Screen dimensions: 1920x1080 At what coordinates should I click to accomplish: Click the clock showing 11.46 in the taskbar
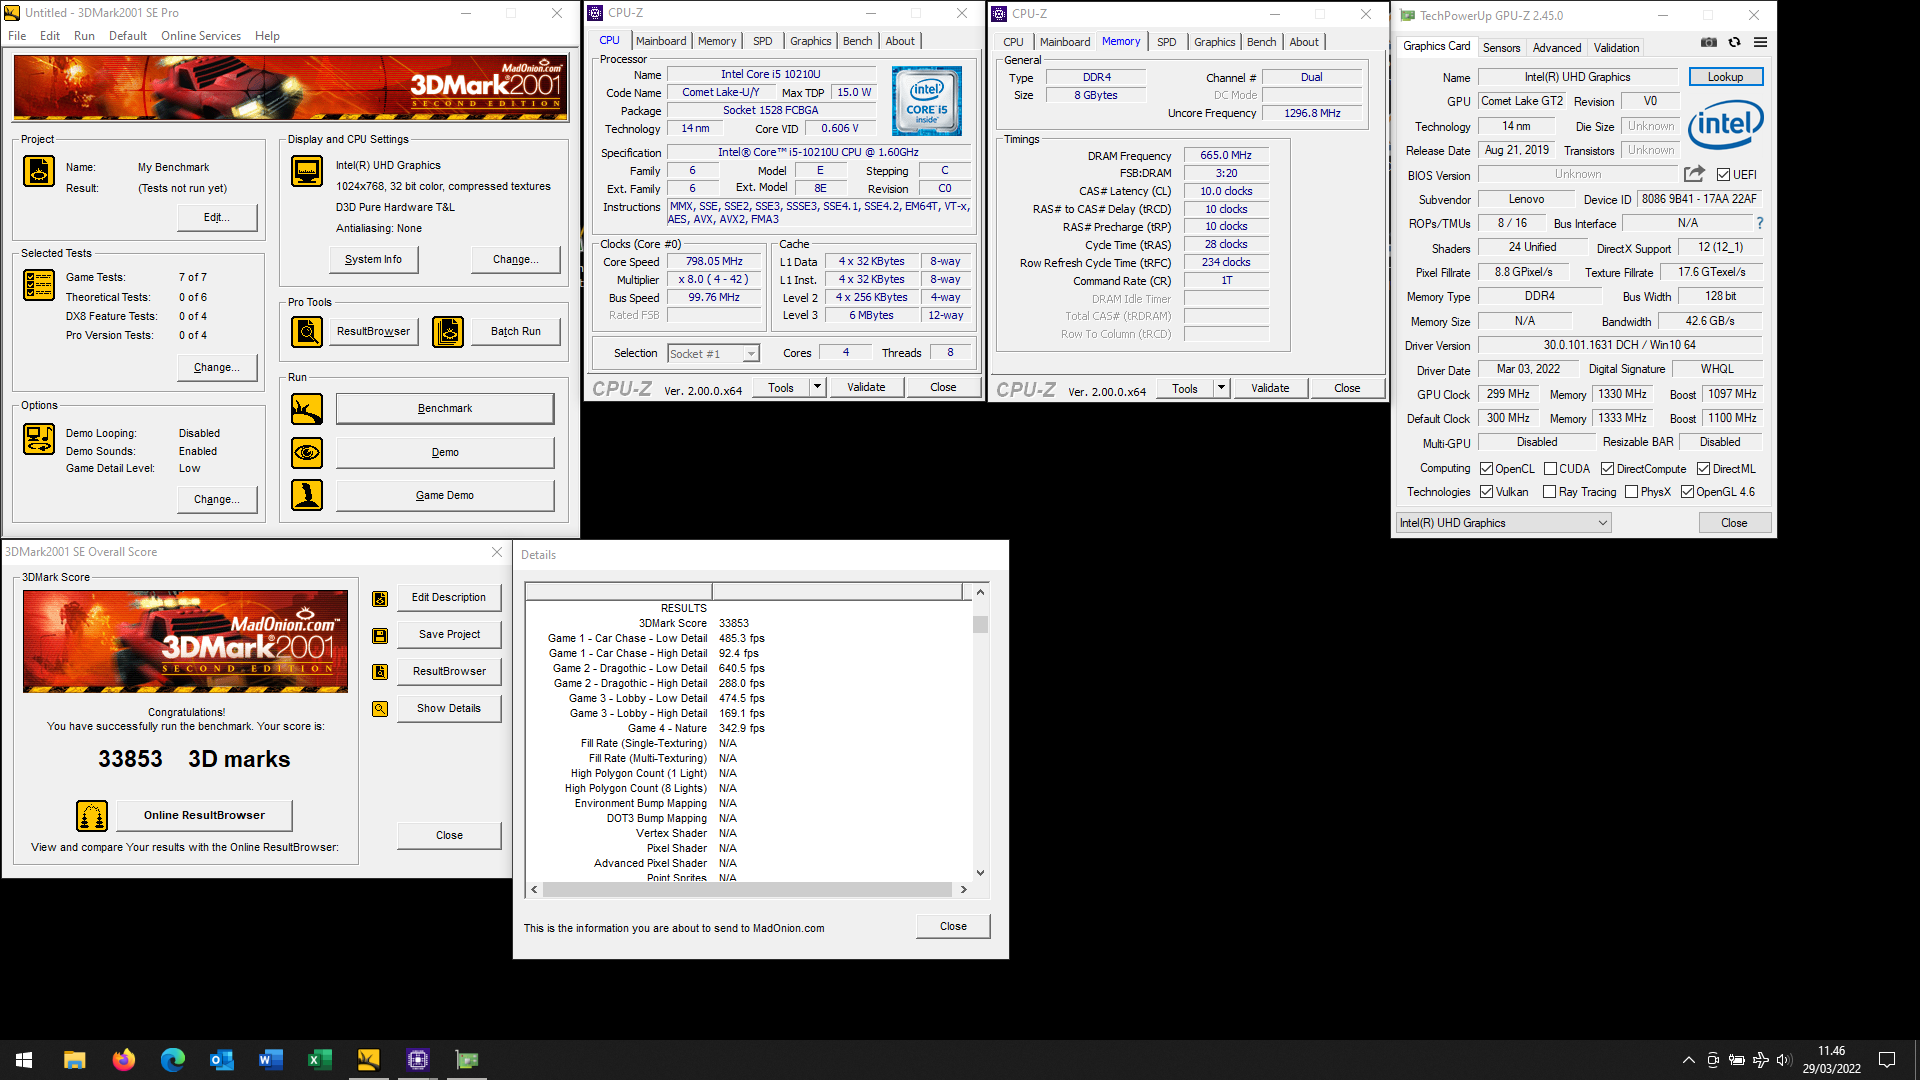(1831, 1051)
